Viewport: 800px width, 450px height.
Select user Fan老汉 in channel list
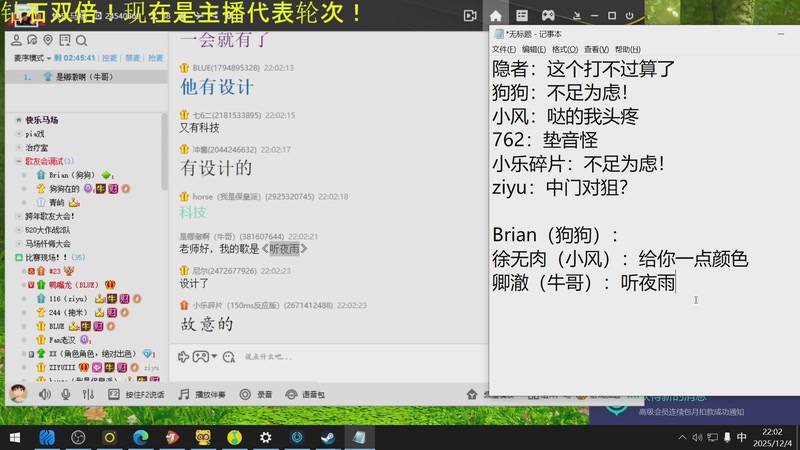pyautogui.click(x=62, y=340)
